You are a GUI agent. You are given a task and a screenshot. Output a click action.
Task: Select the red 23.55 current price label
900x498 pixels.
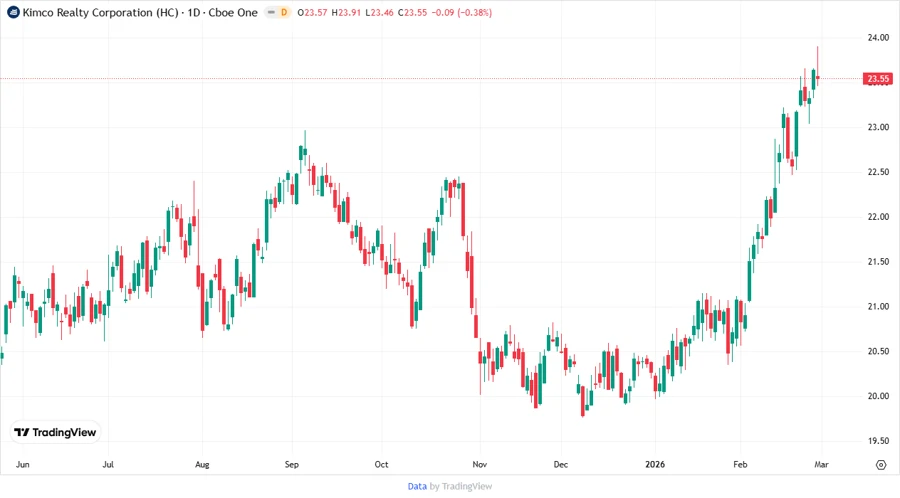click(x=878, y=79)
